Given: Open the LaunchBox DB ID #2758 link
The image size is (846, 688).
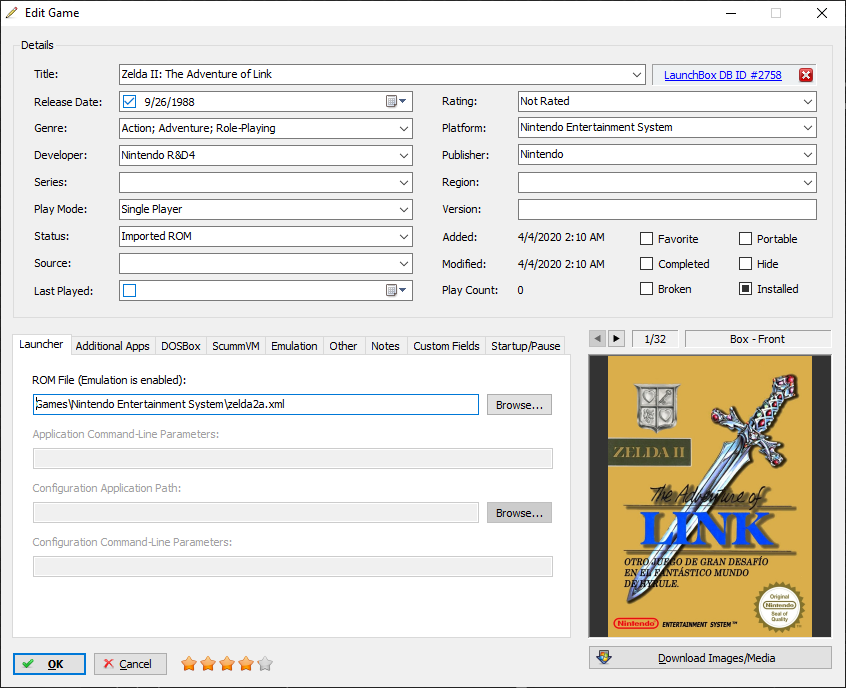Looking at the screenshot, I should [722, 75].
